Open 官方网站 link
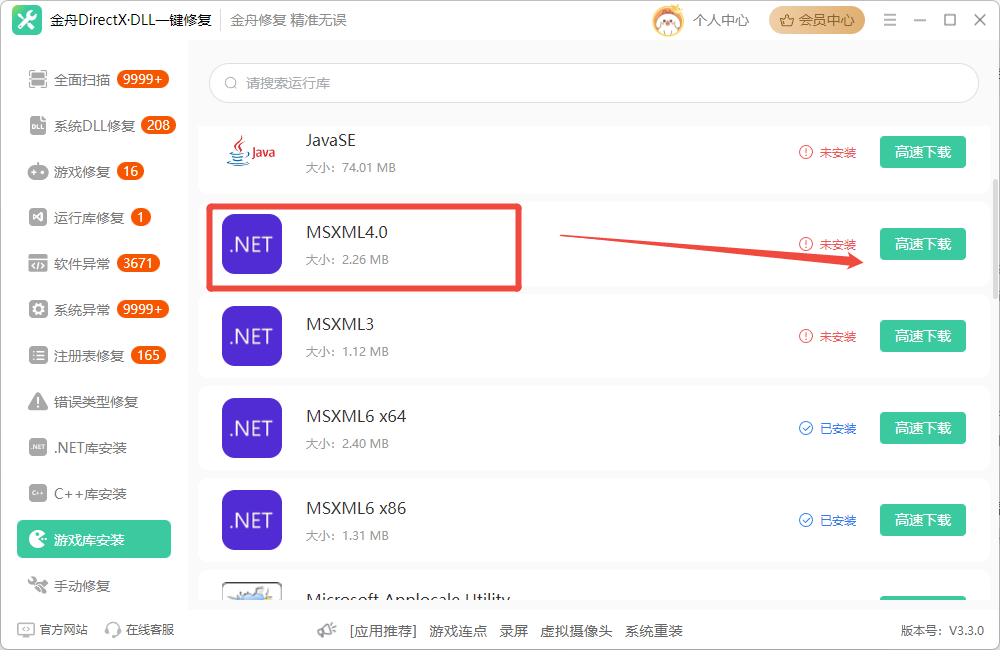Screen dimensions: 1000x650 point(64,630)
